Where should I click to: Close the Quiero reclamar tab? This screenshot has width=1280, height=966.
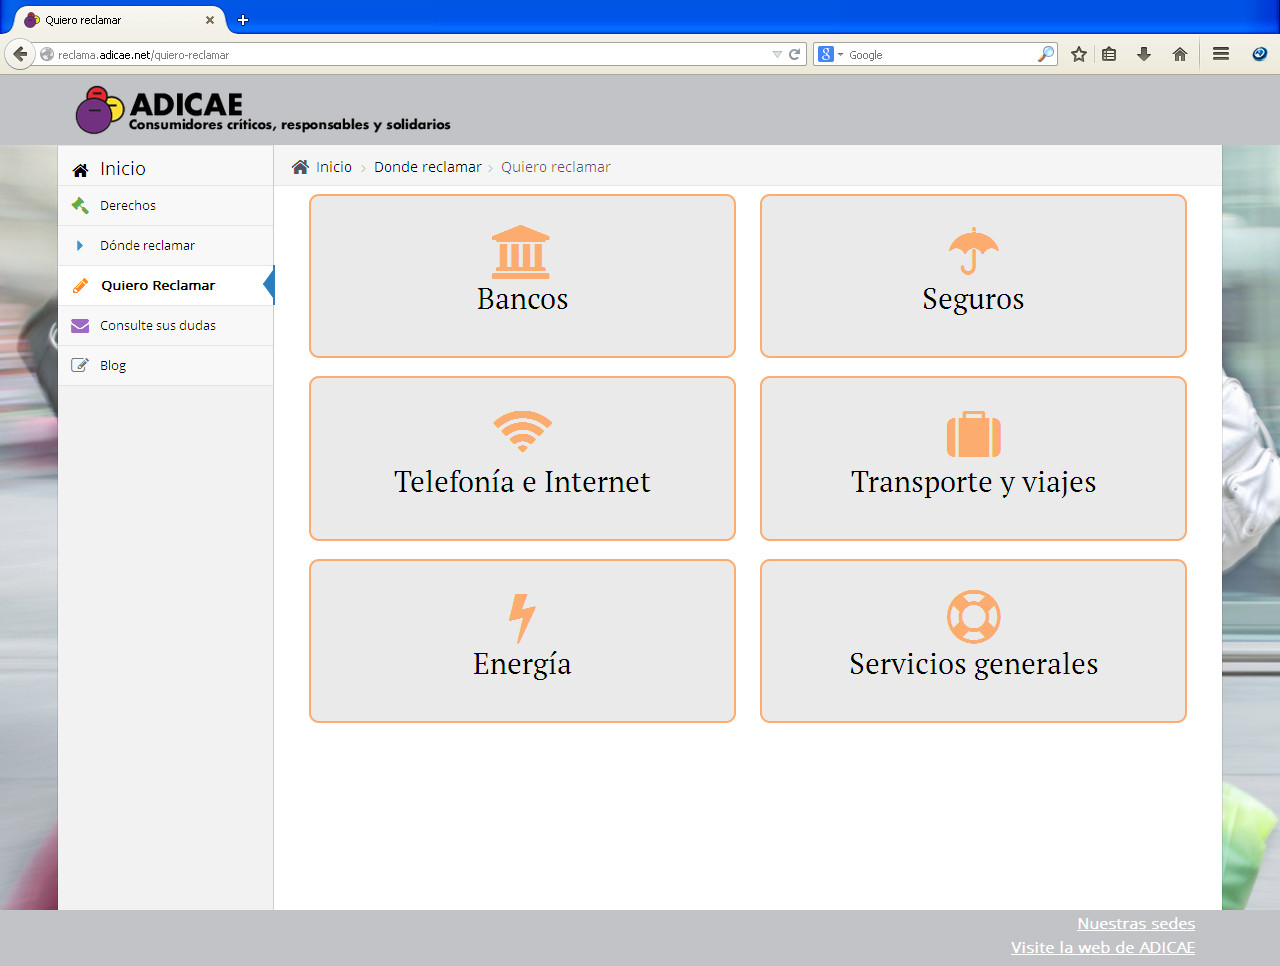[210, 20]
